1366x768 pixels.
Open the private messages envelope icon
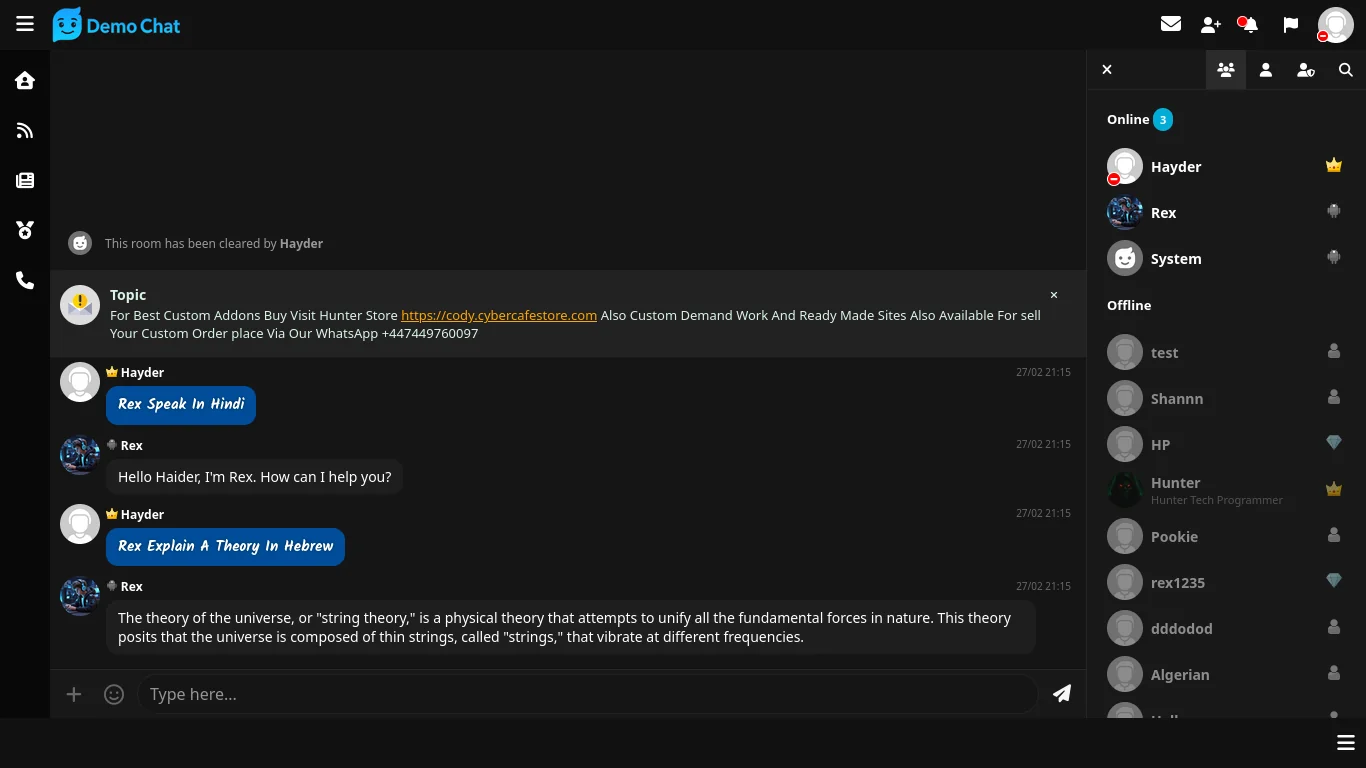(1170, 24)
